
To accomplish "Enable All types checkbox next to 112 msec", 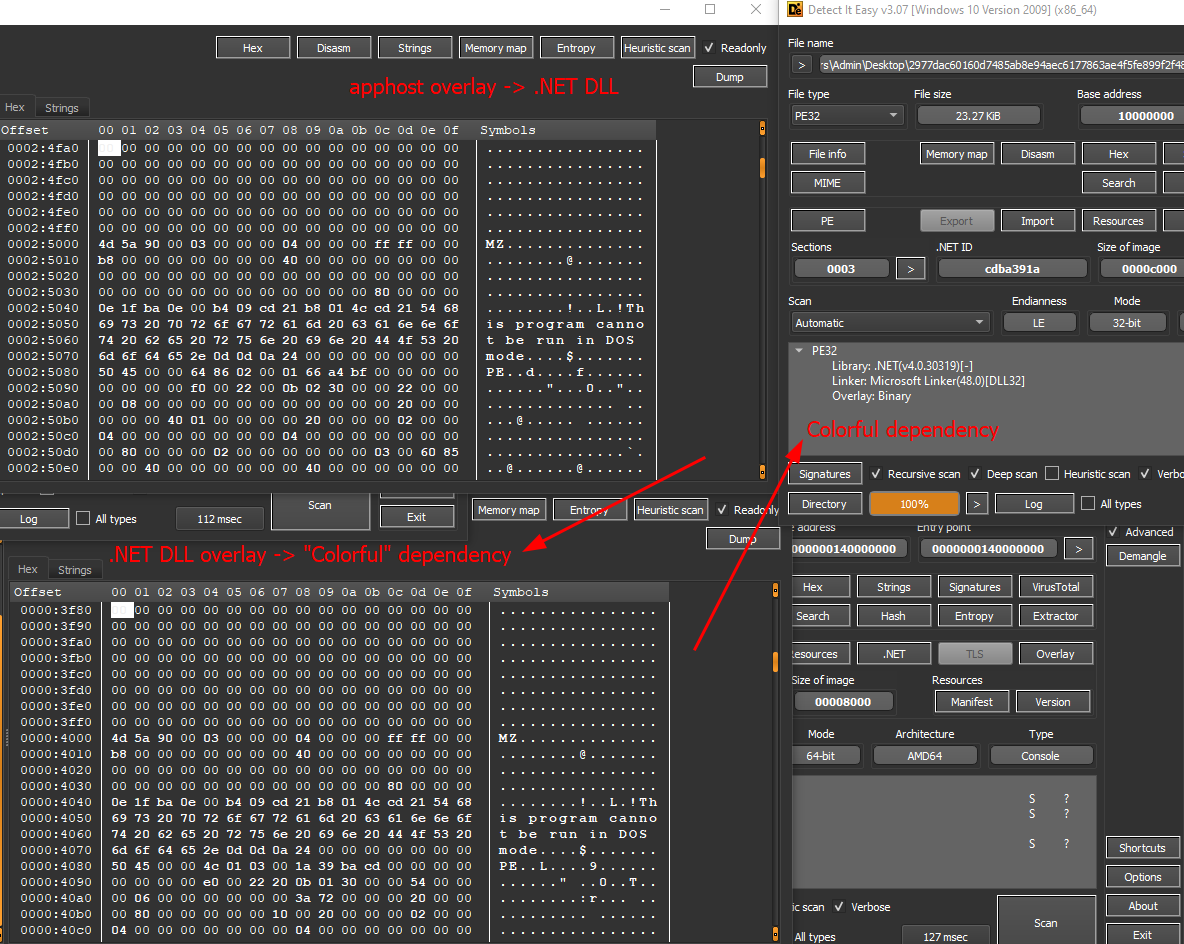I will point(83,518).
